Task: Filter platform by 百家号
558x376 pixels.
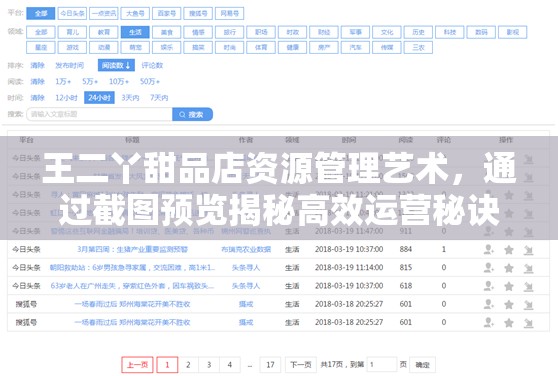Action: click(x=167, y=14)
